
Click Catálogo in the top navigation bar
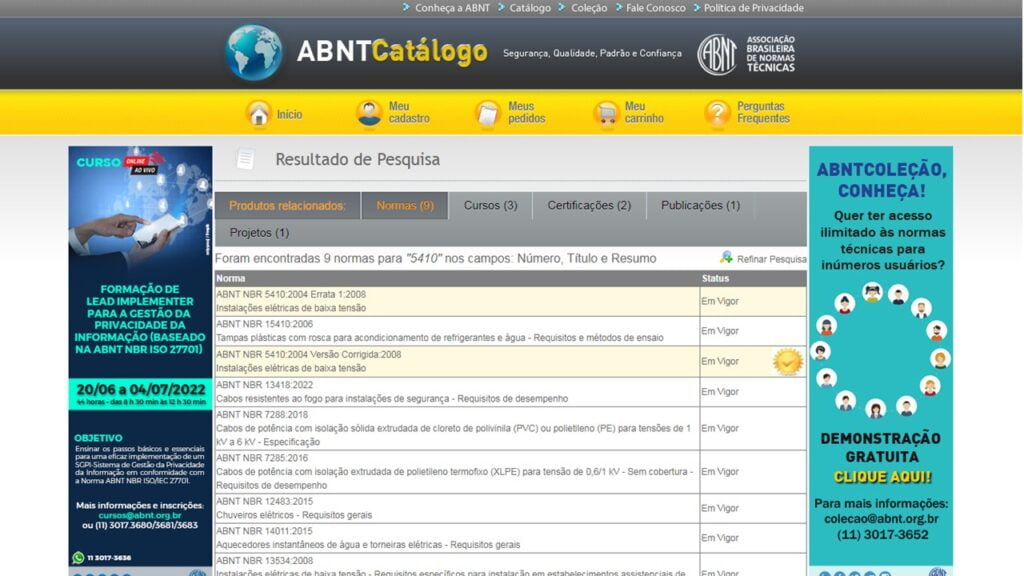point(528,7)
